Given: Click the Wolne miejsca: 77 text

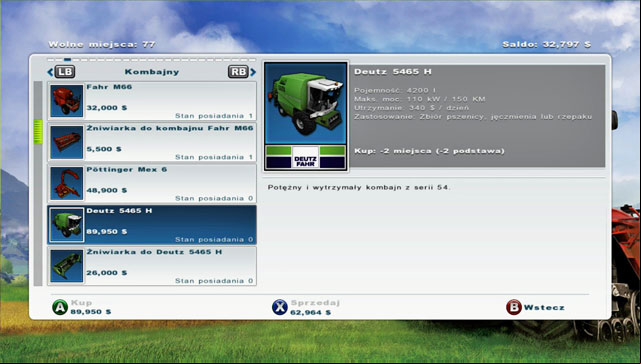Looking at the screenshot, I should tap(102, 44).
